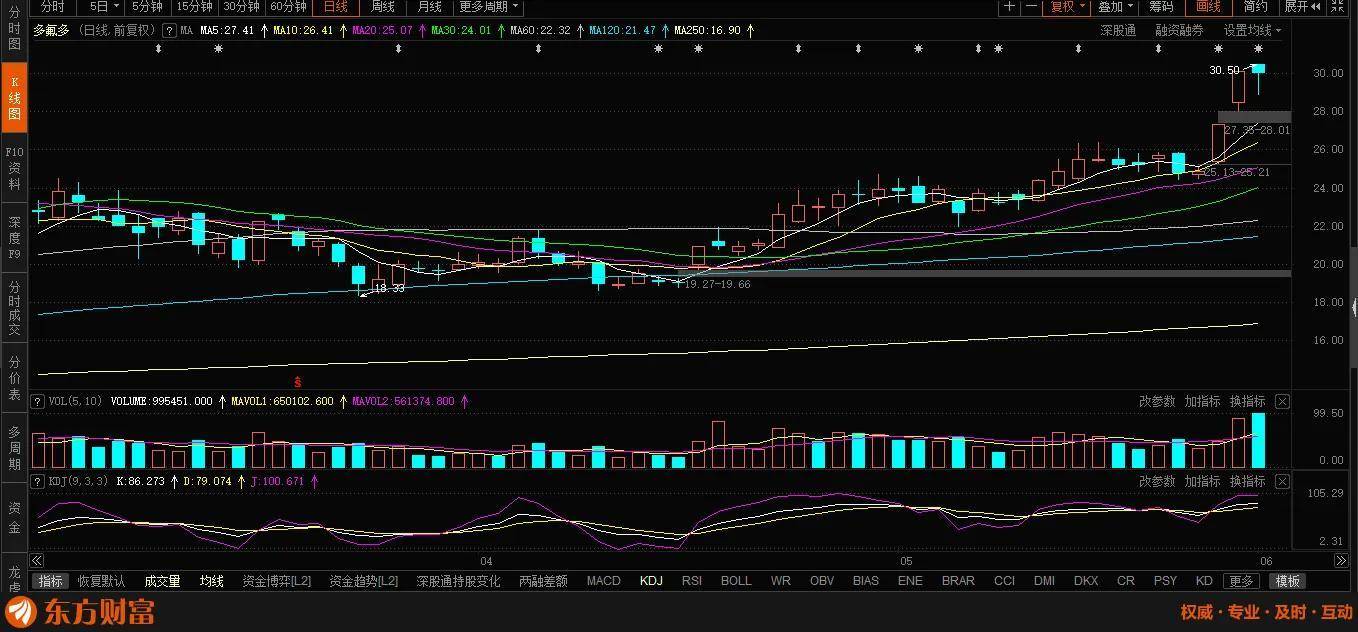This screenshot has height=632, width=1358.
Task: Open the 深度F9 sidebar item
Action: 14,238
